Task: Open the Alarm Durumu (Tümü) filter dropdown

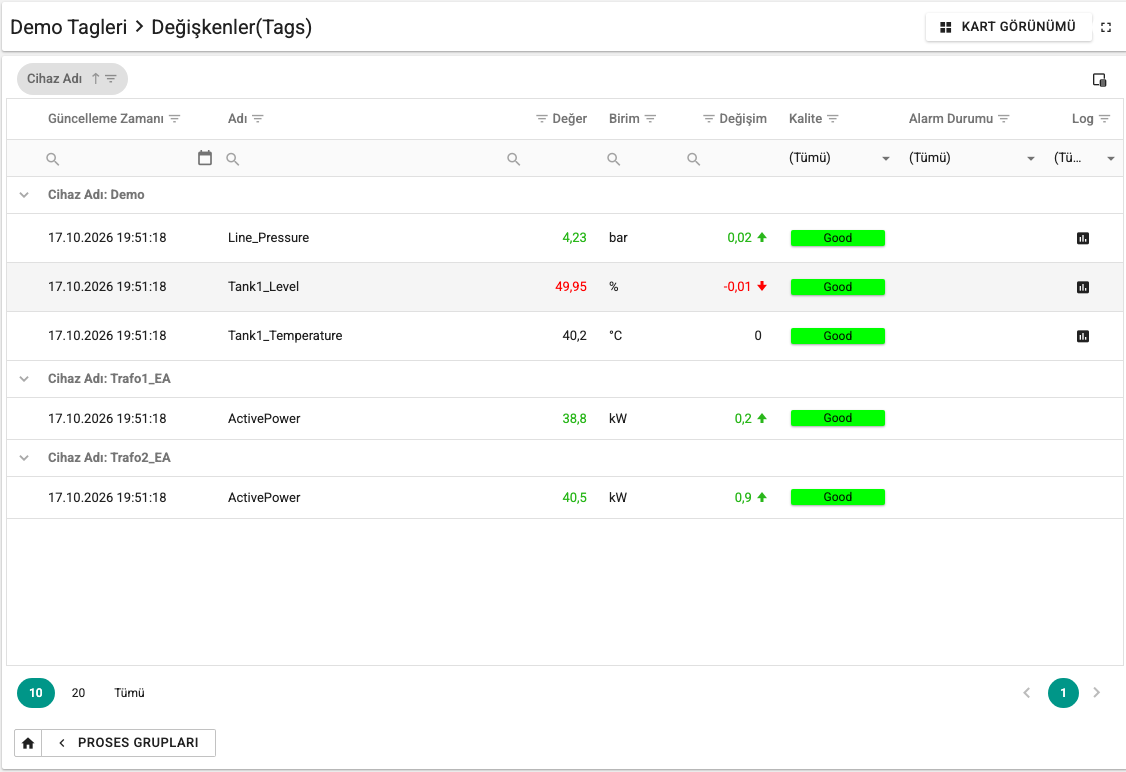Action: point(972,158)
